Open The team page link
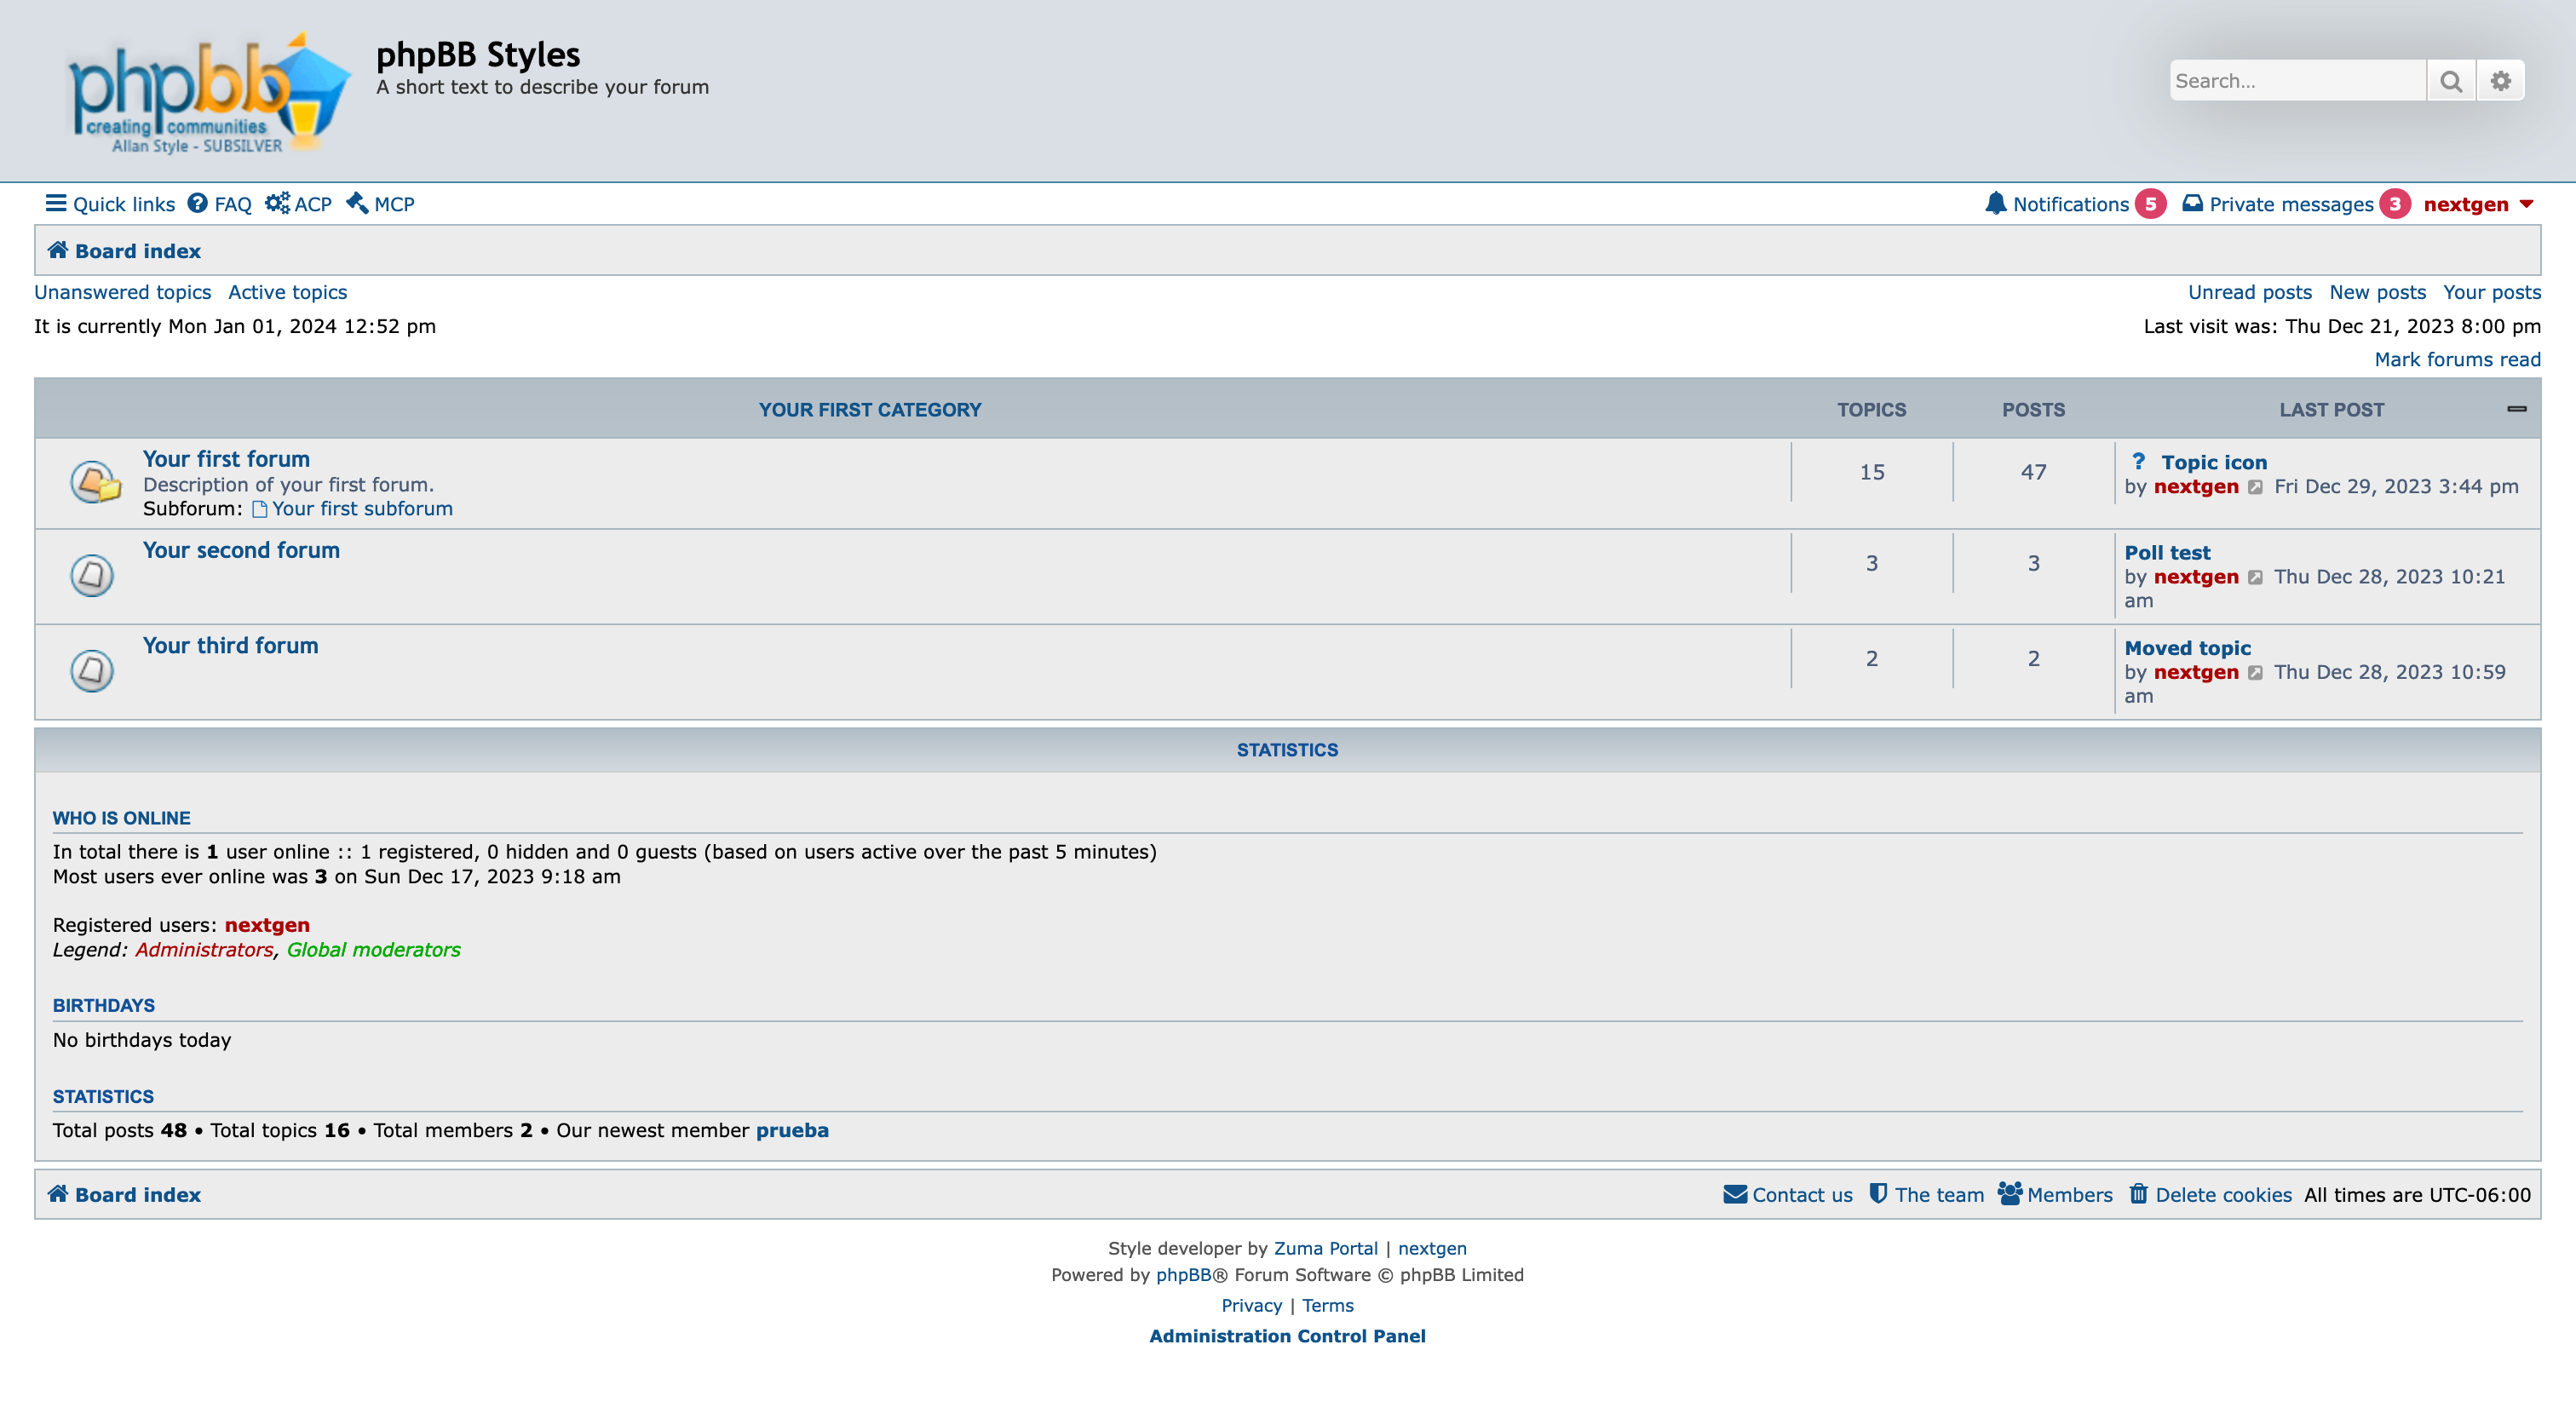 [1938, 1195]
